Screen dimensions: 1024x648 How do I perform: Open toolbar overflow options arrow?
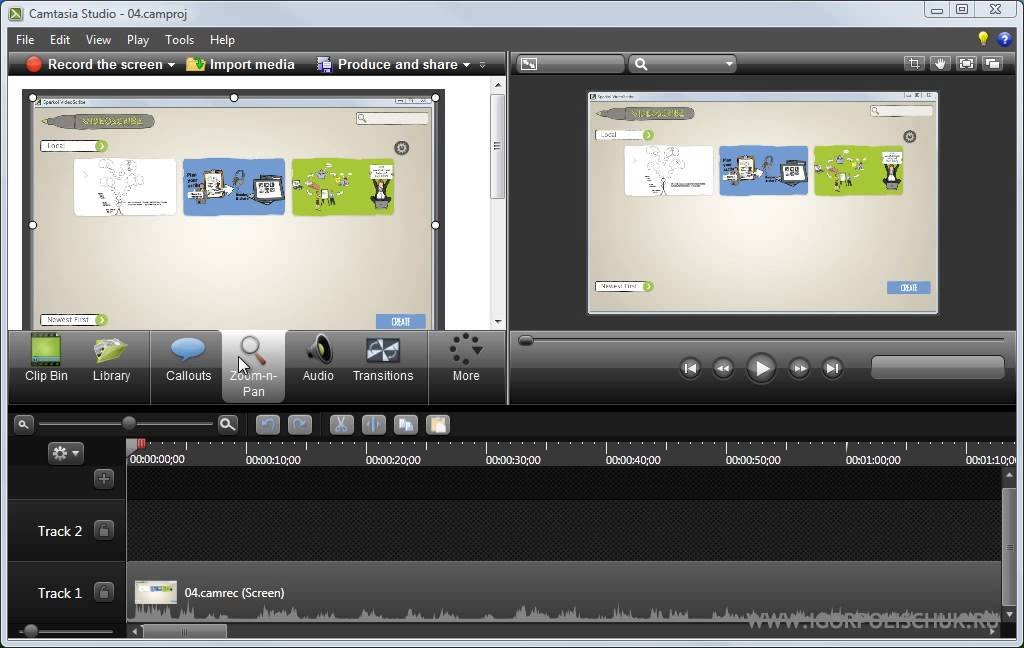pos(483,65)
